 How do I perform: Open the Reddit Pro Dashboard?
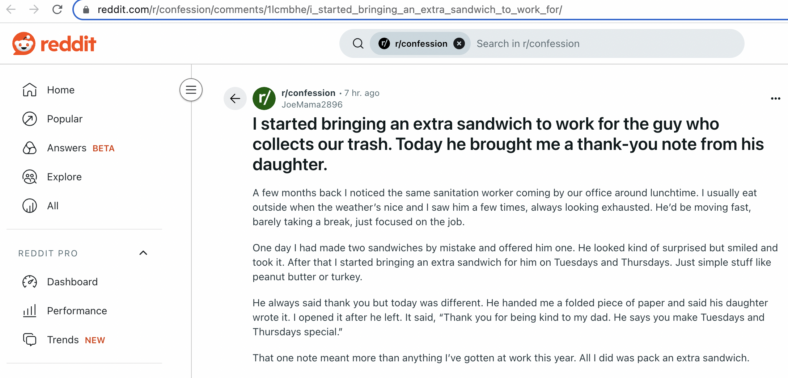pos(72,282)
